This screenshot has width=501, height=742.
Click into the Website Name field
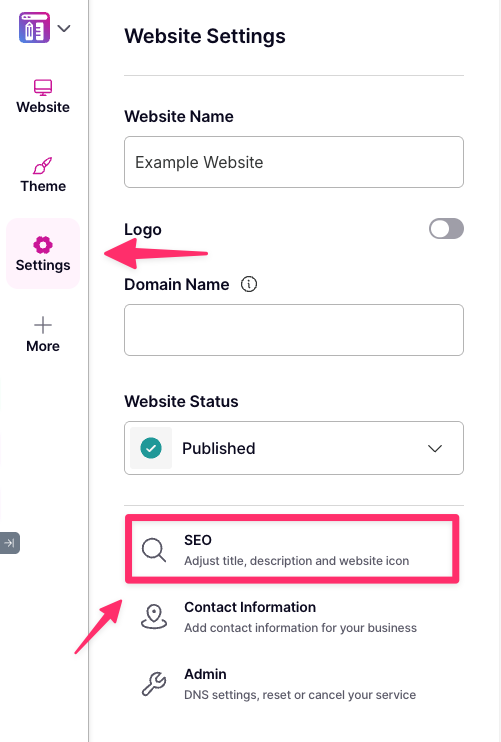point(294,162)
